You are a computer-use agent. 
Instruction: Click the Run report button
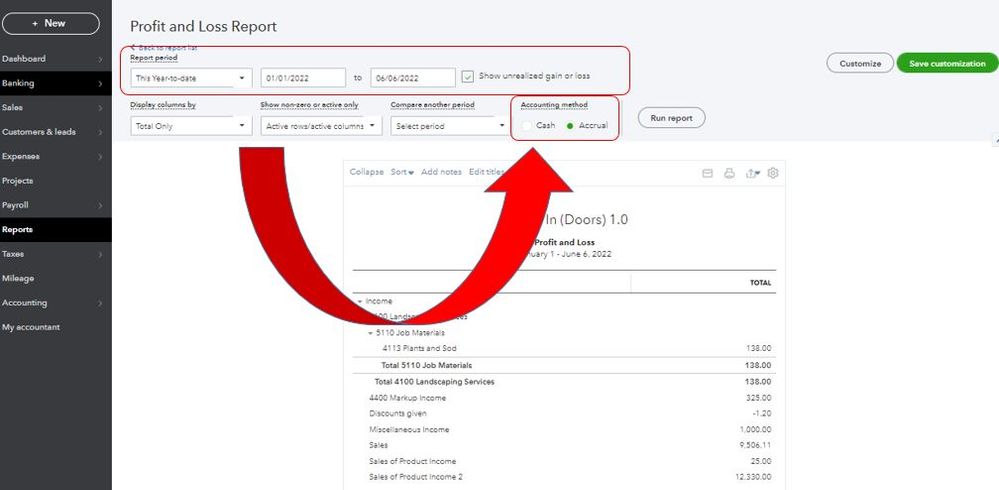click(x=672, y=118)
